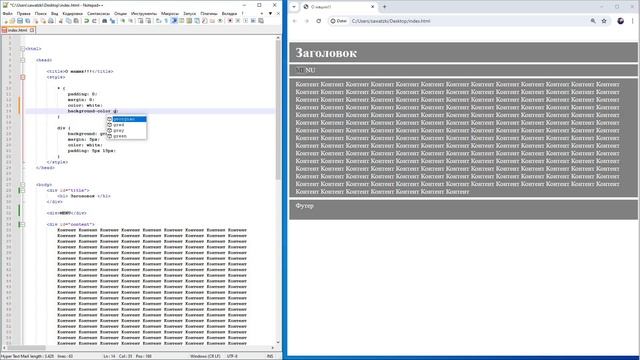Bookmark the page with star icon
640x360 pixels.
point(604,21)
